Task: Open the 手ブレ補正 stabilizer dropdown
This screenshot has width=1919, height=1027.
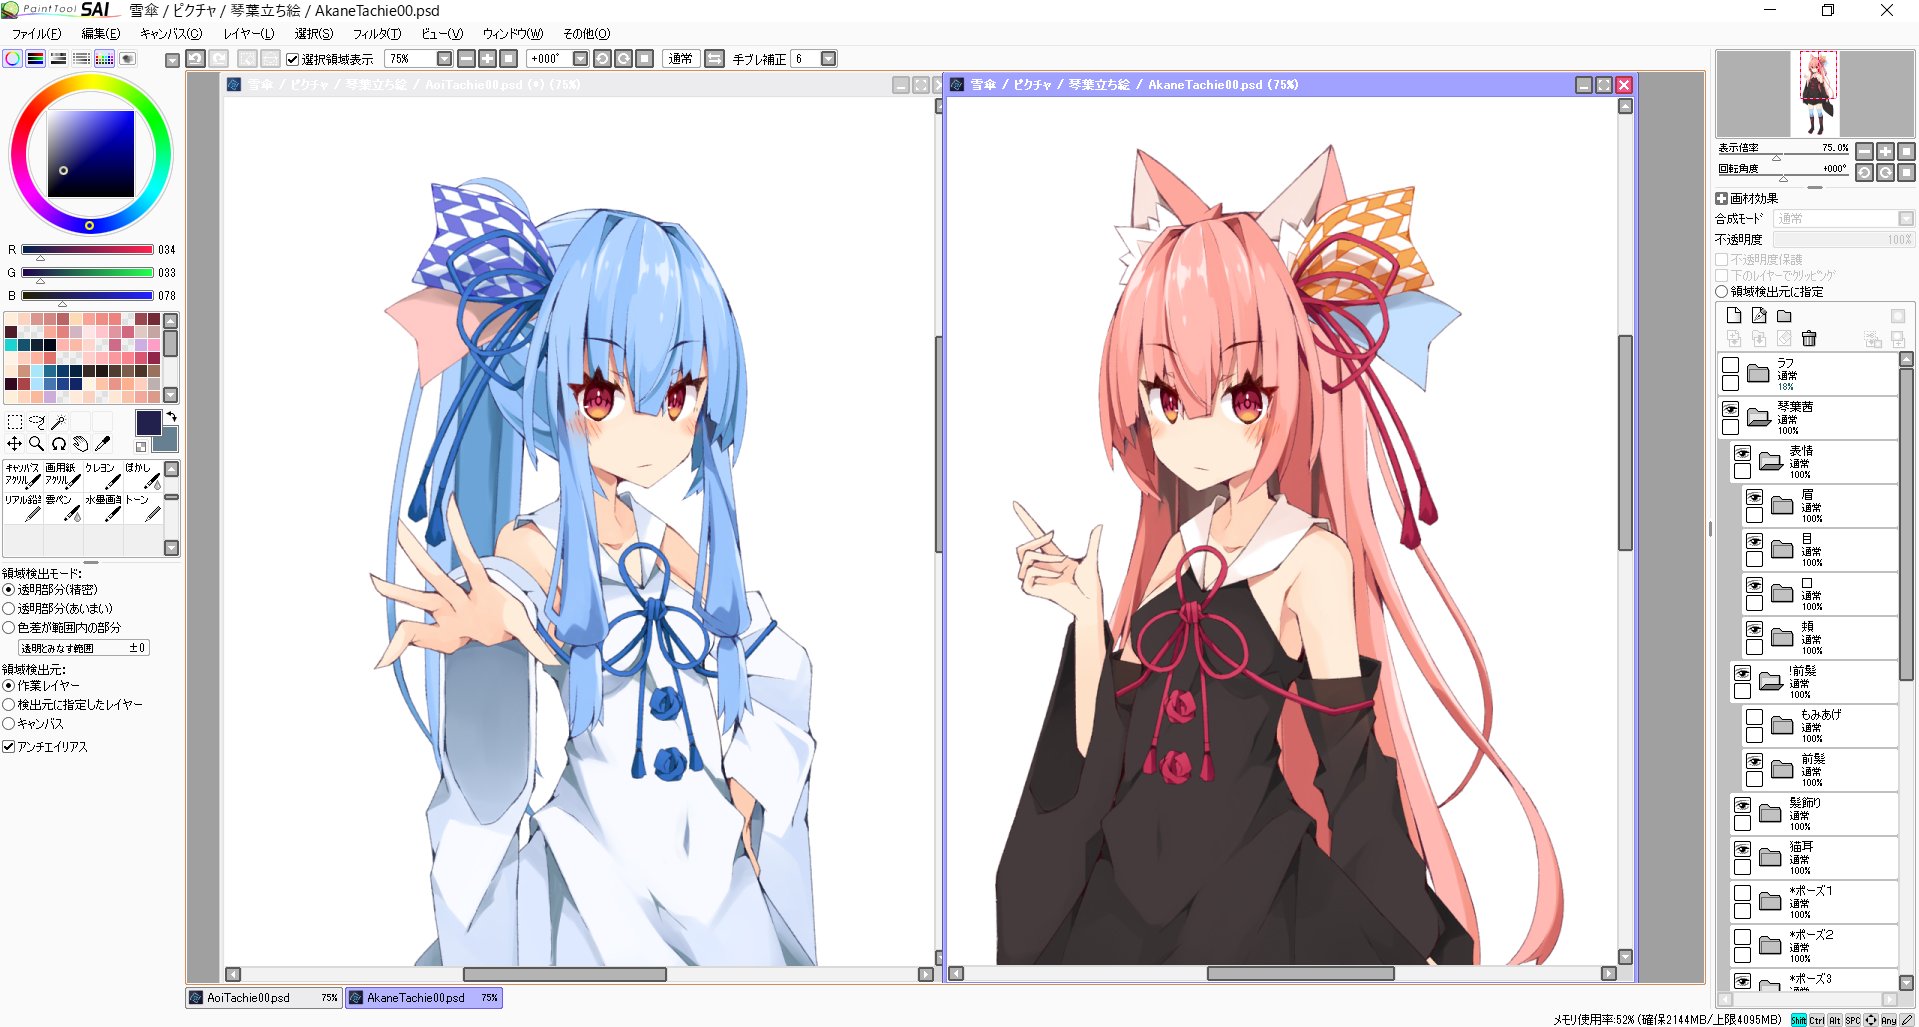Action: 828,59
